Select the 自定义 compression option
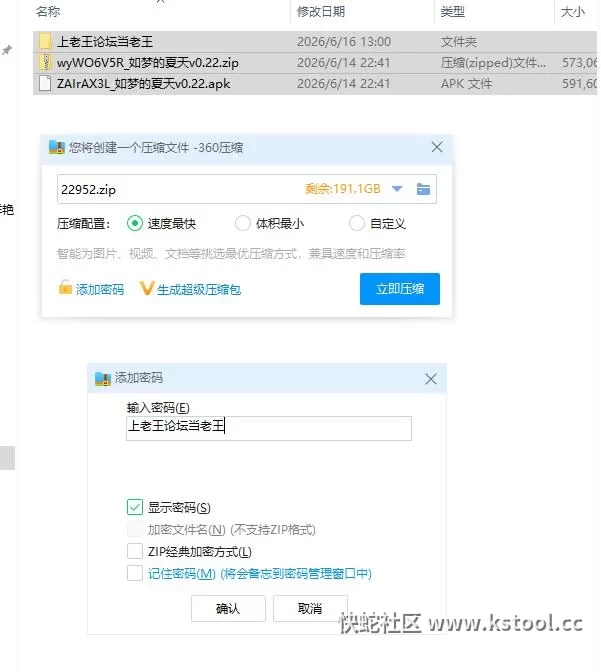The width and height of the screenshot is (601, 672). coord(357,223)
